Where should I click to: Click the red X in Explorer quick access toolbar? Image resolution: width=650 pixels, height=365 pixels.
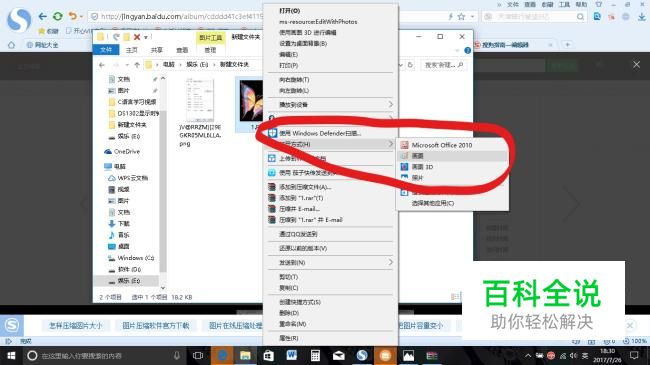pyautogui.click(x=137, y=37)
